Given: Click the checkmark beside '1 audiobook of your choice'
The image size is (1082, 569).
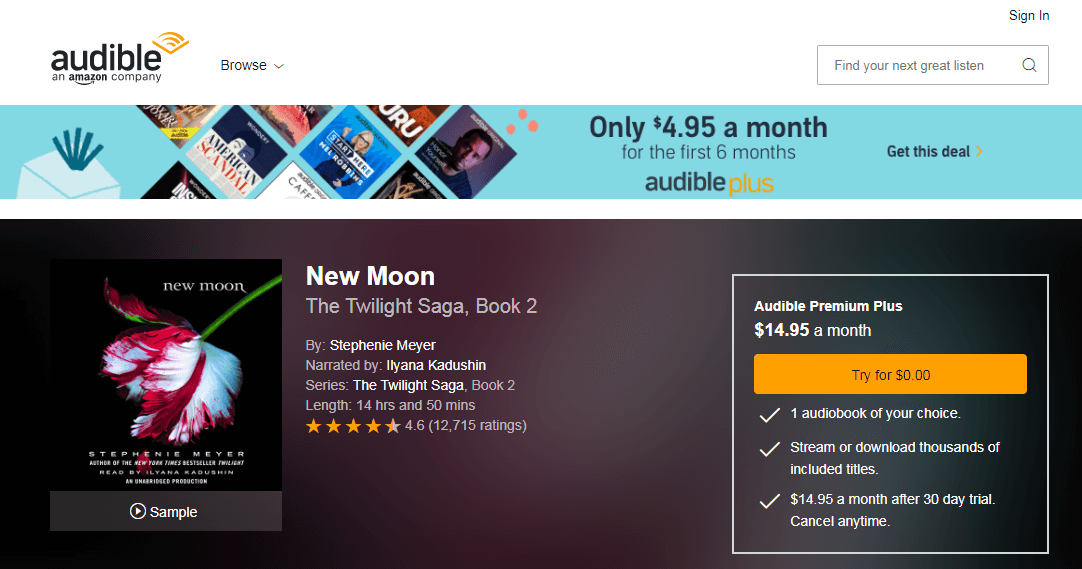Looking at the screenshot, I should tap(769, 415).
